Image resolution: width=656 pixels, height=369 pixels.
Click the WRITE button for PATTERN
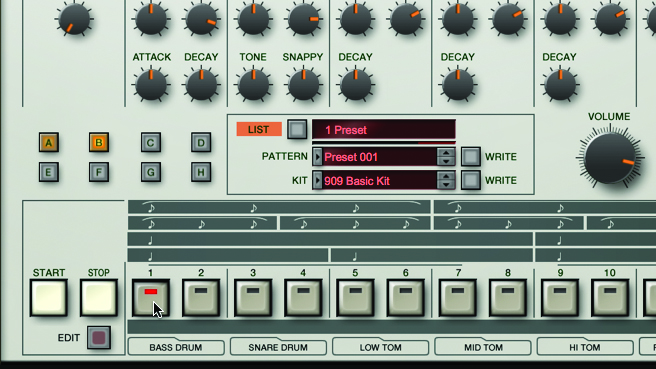471,156
